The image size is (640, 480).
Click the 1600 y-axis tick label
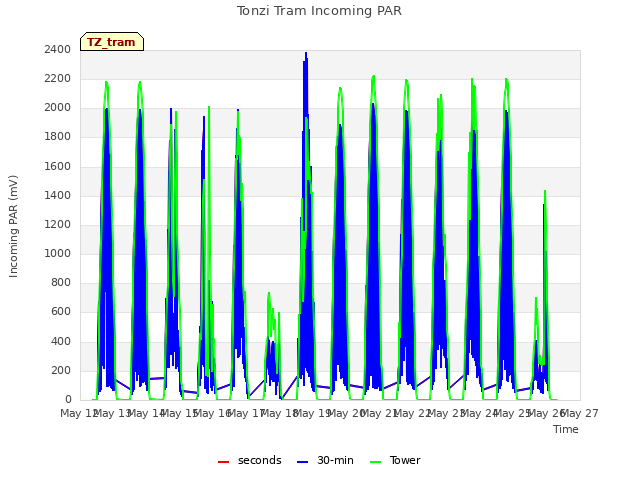(x=58, y=166)
